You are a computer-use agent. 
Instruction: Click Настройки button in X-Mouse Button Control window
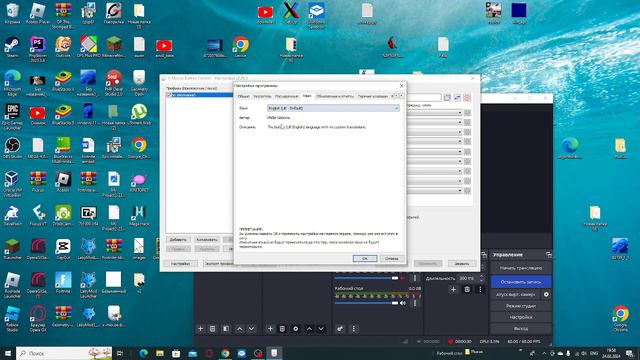click(x=180, y=264)
